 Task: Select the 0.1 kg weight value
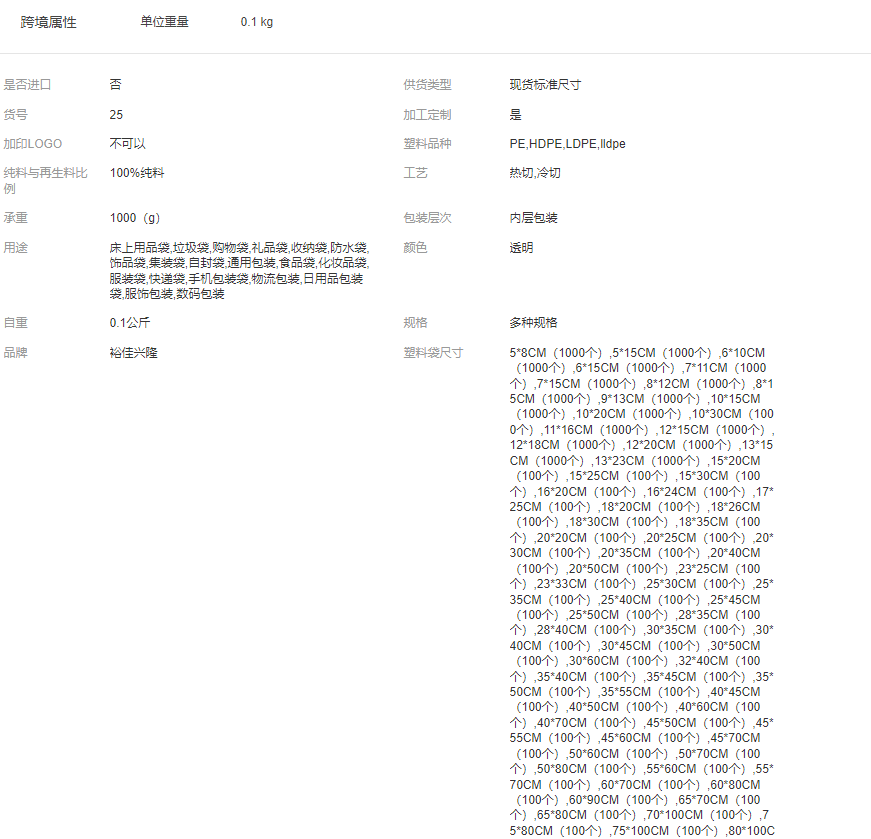click(x=257, y=22)
